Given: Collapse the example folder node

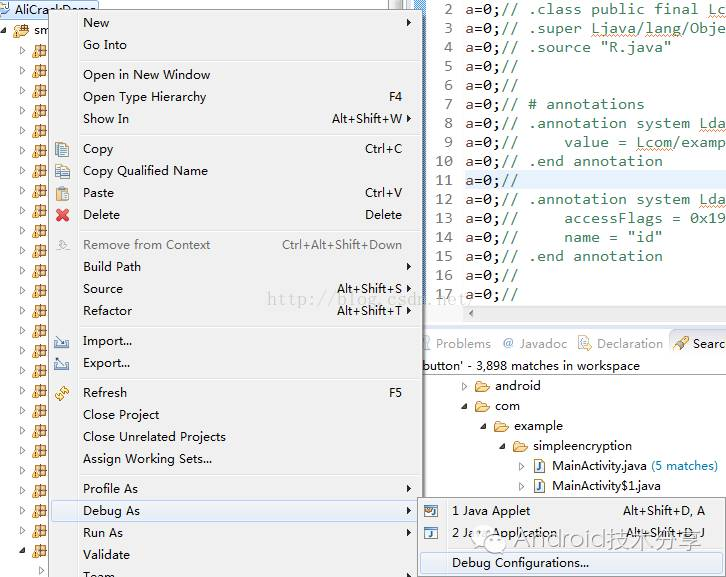Looking at the screenshot, I should [483, 426].
